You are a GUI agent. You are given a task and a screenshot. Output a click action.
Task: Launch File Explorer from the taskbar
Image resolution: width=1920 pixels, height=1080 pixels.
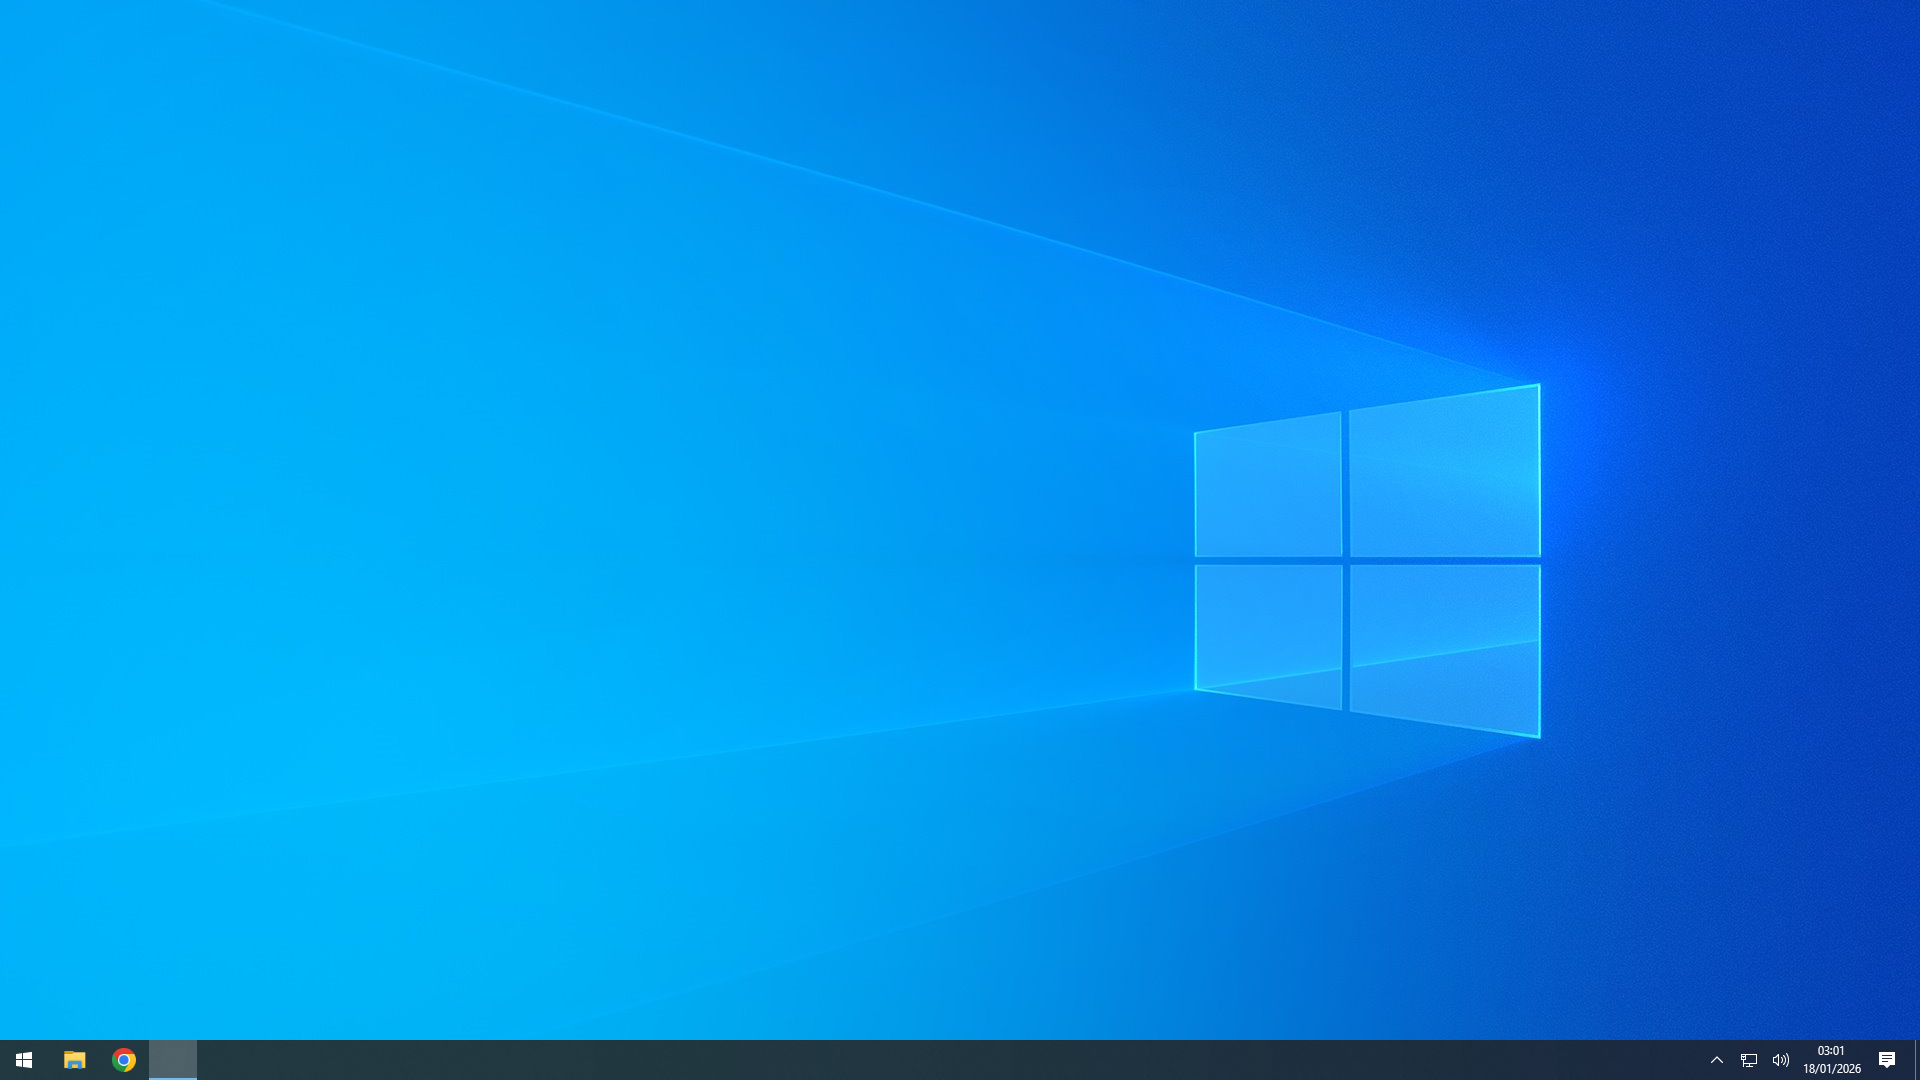coord(74,1060)
